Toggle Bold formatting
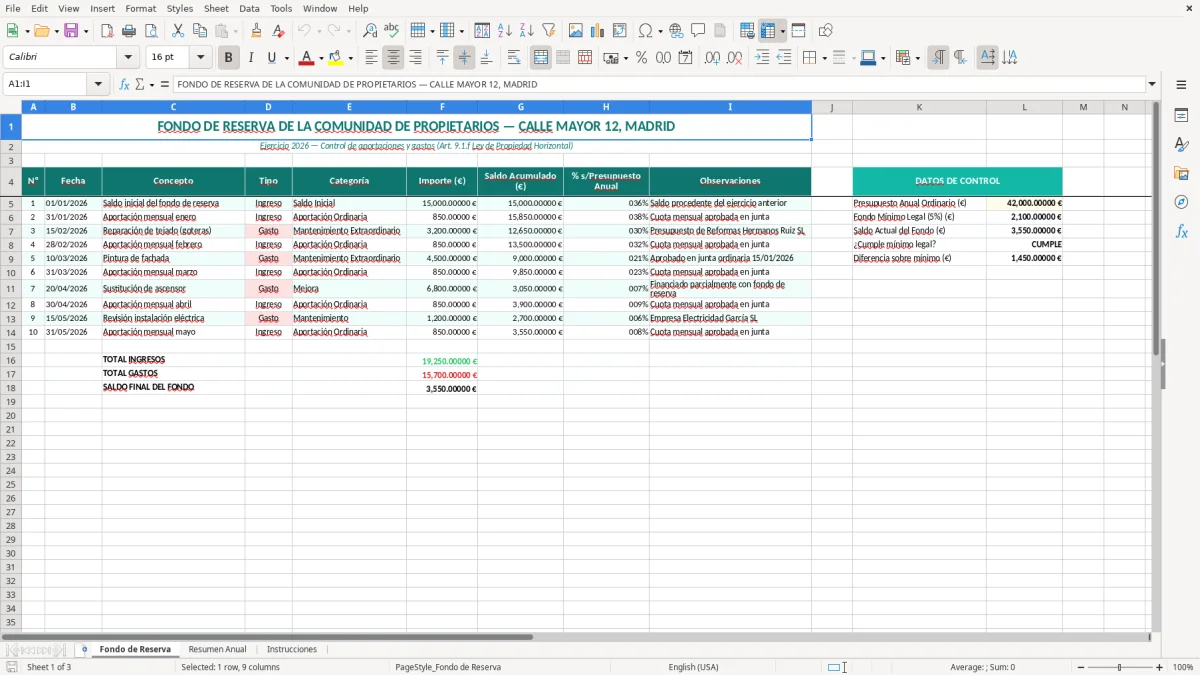The height and width of the screenshot is (675, 1200). [228, 58]
